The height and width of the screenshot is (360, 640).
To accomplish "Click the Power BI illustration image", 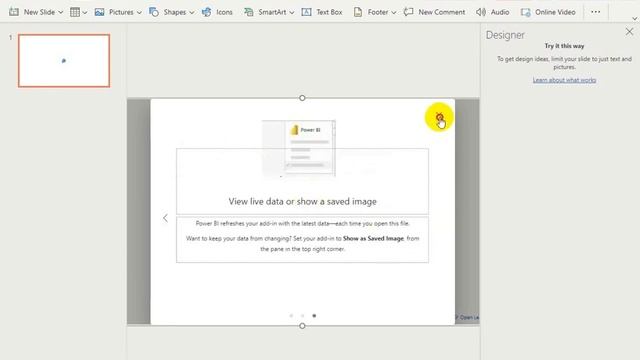I will [299, 148].
